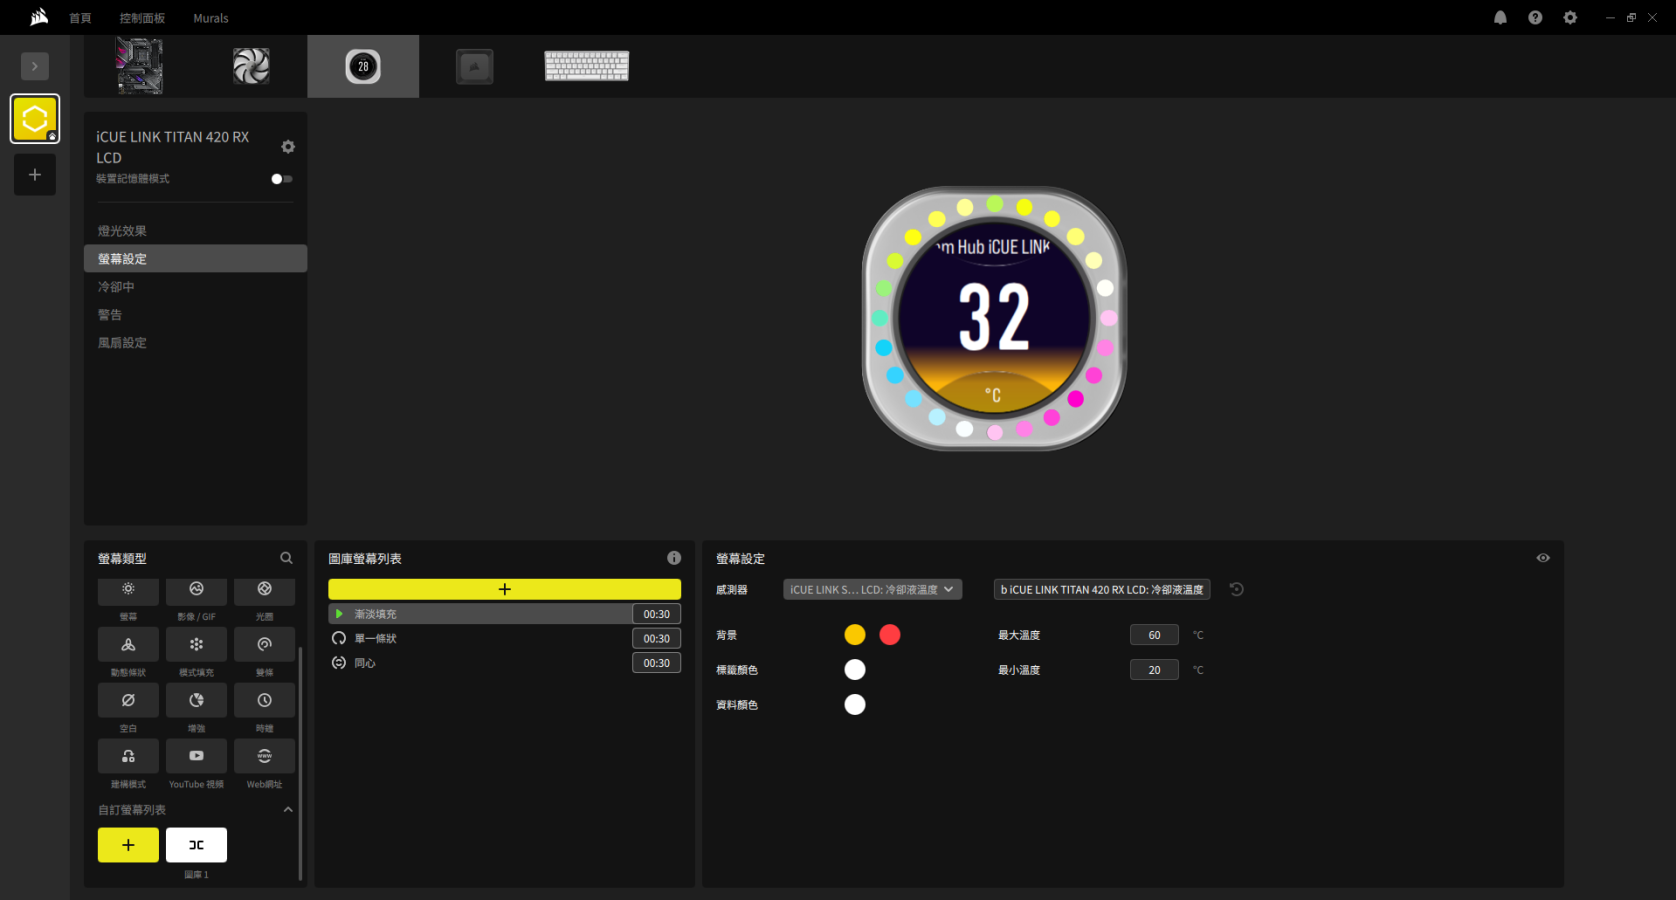Click the red 背景 color swatch
The height and width of the screenshot is (900, 1676).
click(890, 635)
